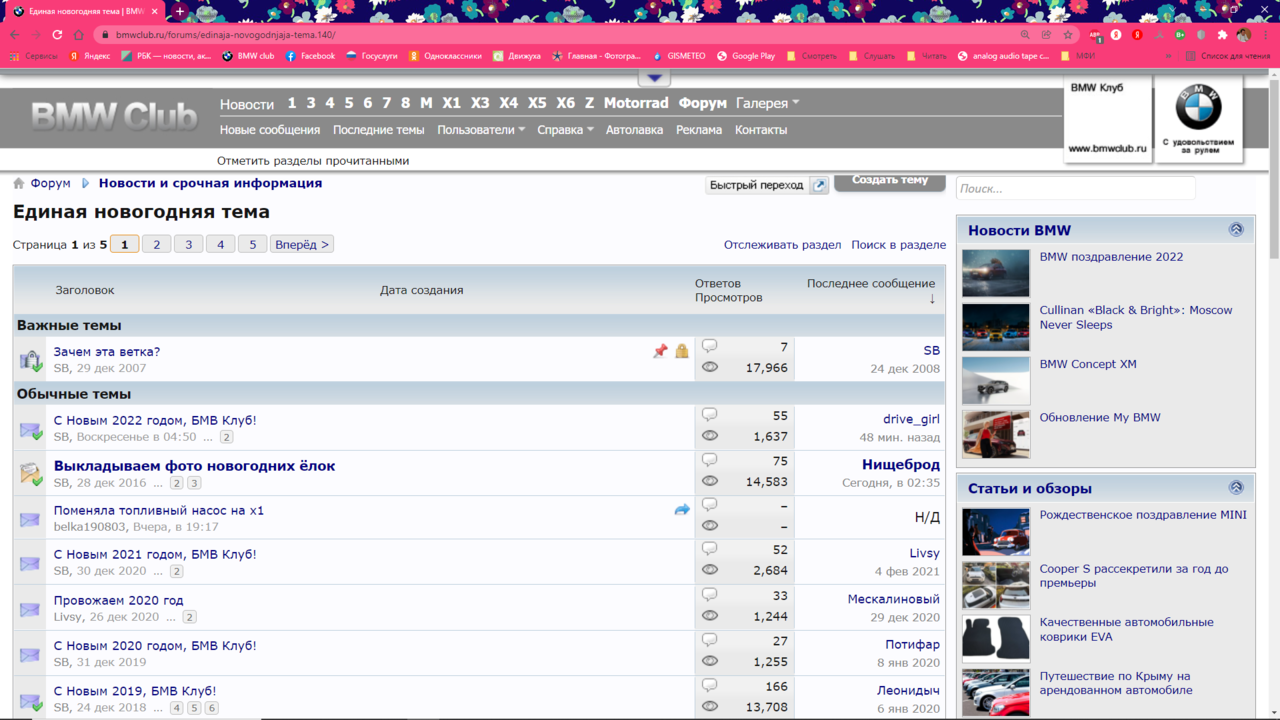Go to page 5 of thread list
This screenshot has width=1280, height=720.
252,244
